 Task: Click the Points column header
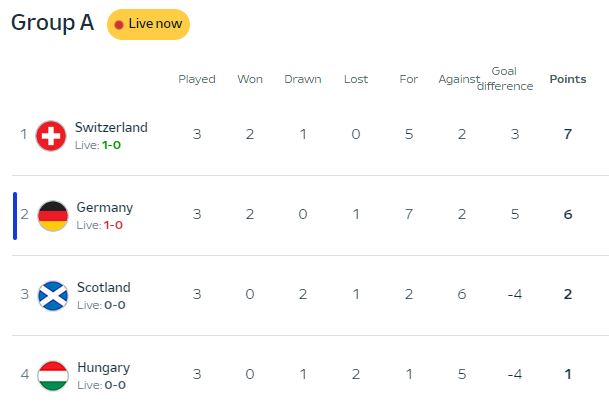click(568, 79)
